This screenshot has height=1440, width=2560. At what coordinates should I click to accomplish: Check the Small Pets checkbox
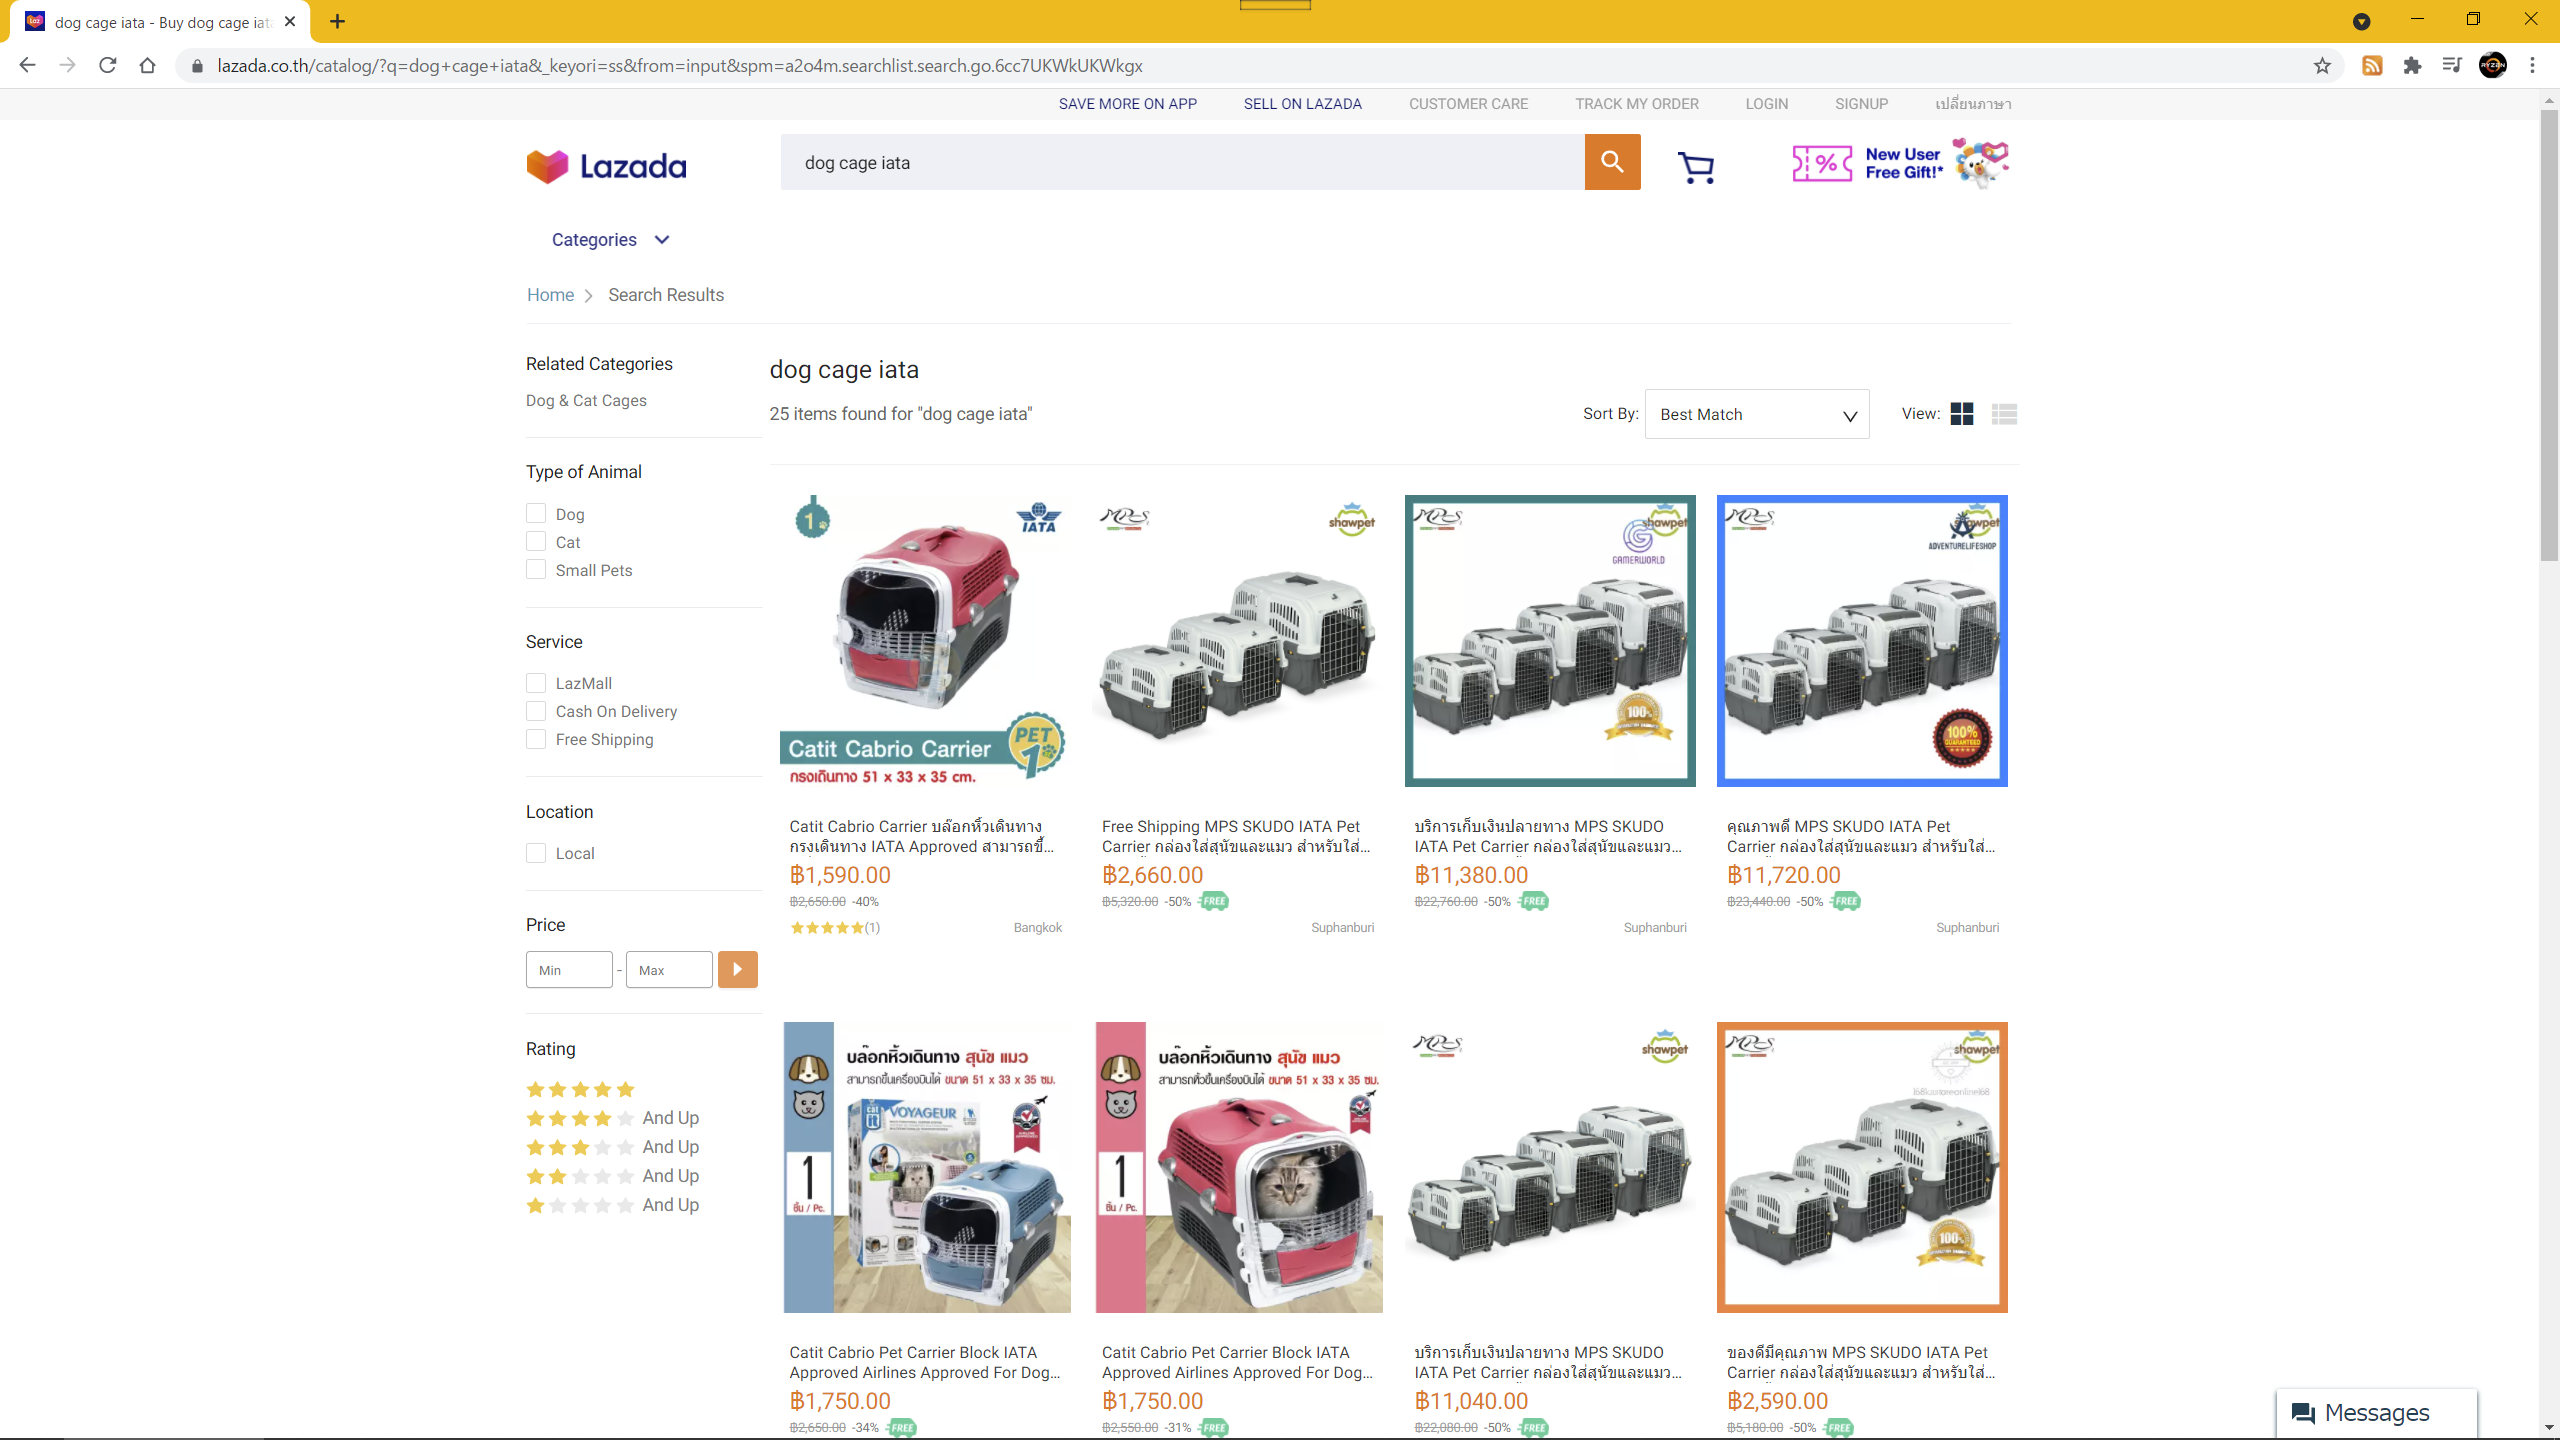point(536,569)
